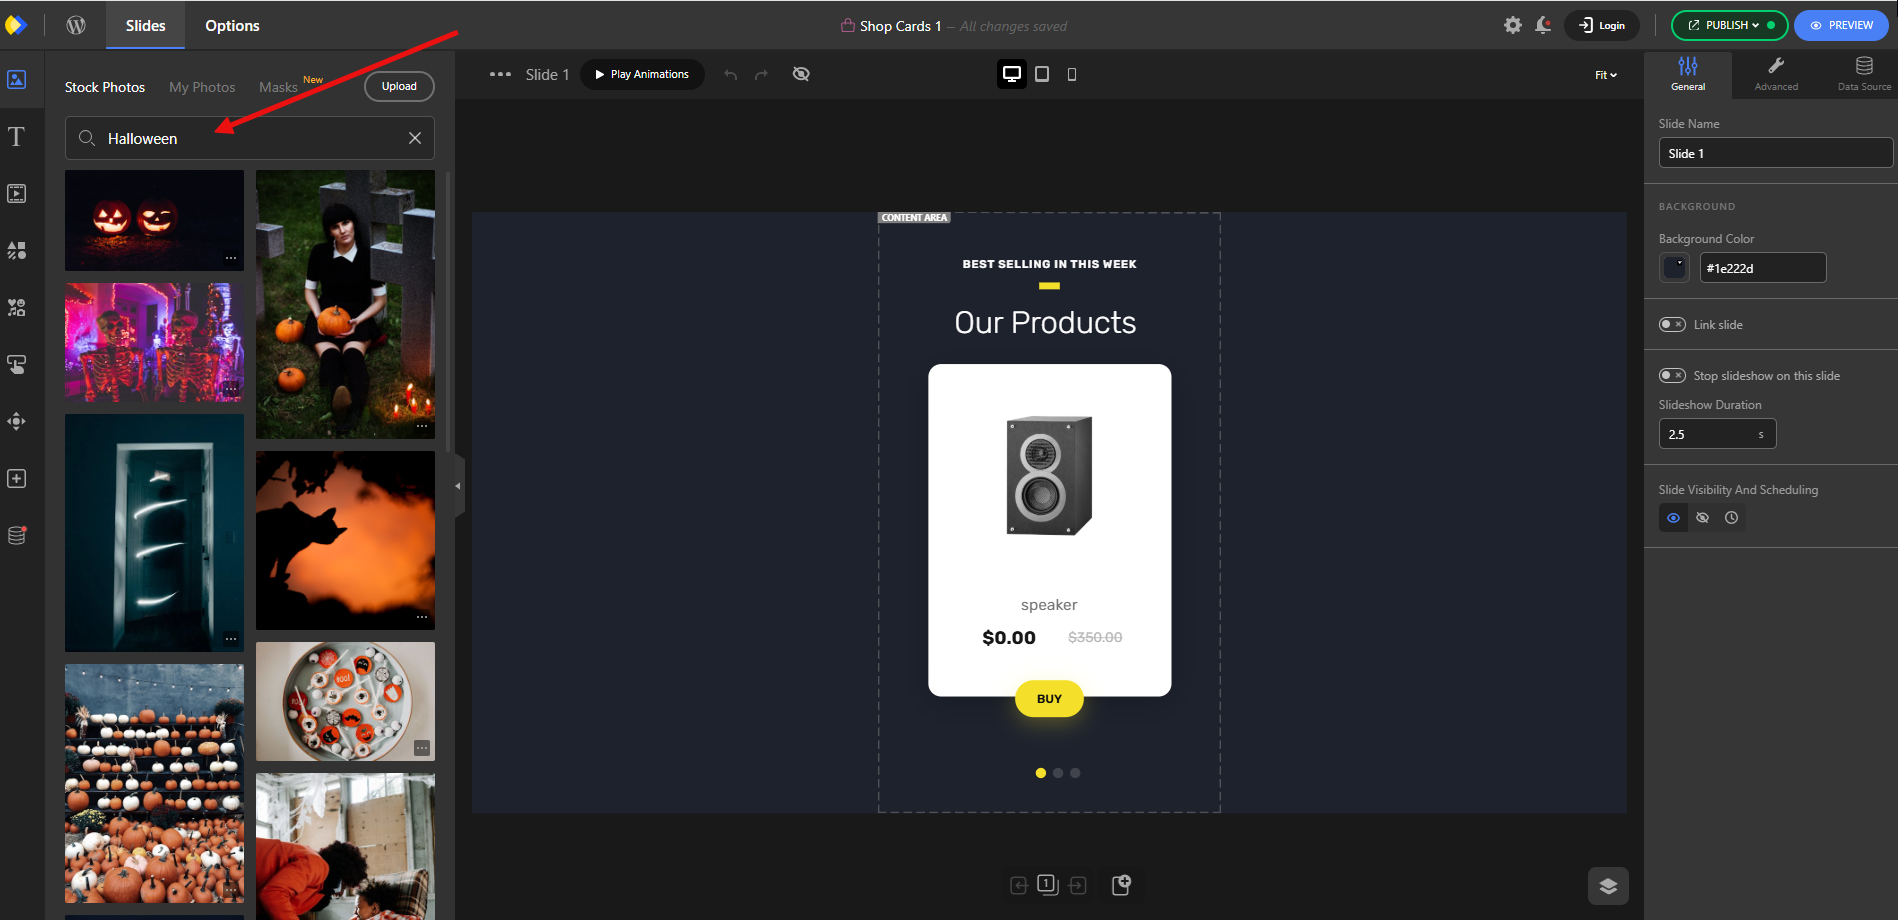The height and width of the screenshot is (920, 1898).
Task: Switch to desktop device view
Action: coord(1012,74)
